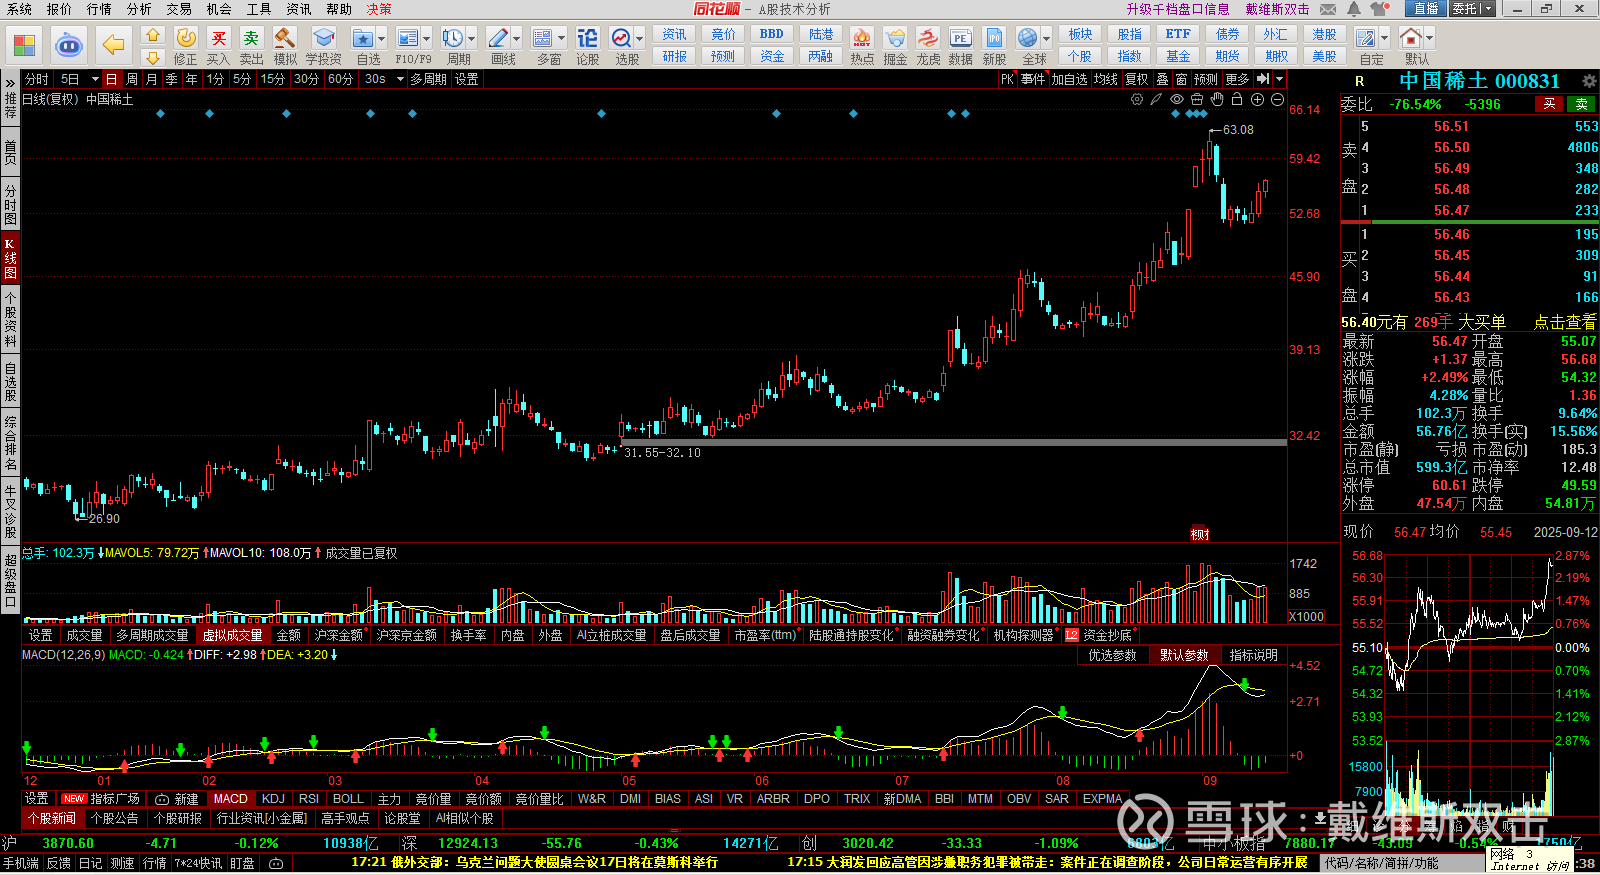
Task: Open the colorful grid home icon
Action: (24, 45)
